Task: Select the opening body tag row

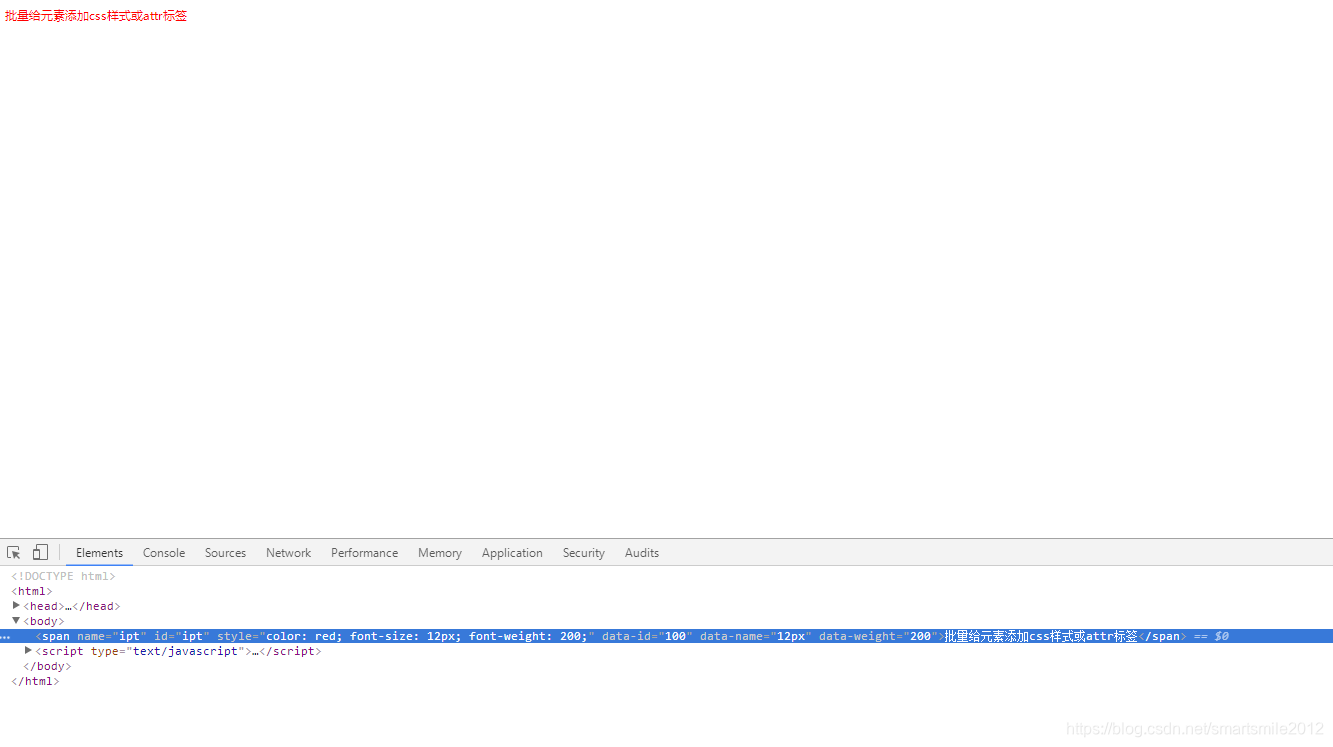Action: click(44, 621)
